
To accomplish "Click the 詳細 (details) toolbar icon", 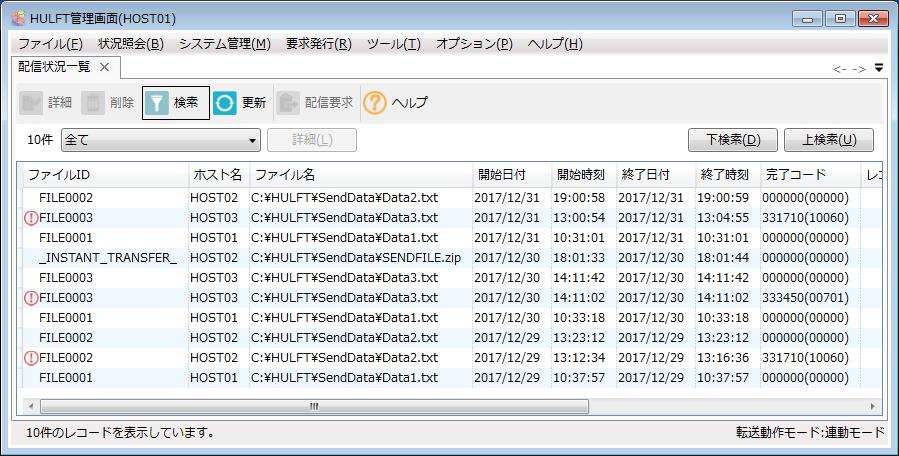I will [x=31, y=103].
